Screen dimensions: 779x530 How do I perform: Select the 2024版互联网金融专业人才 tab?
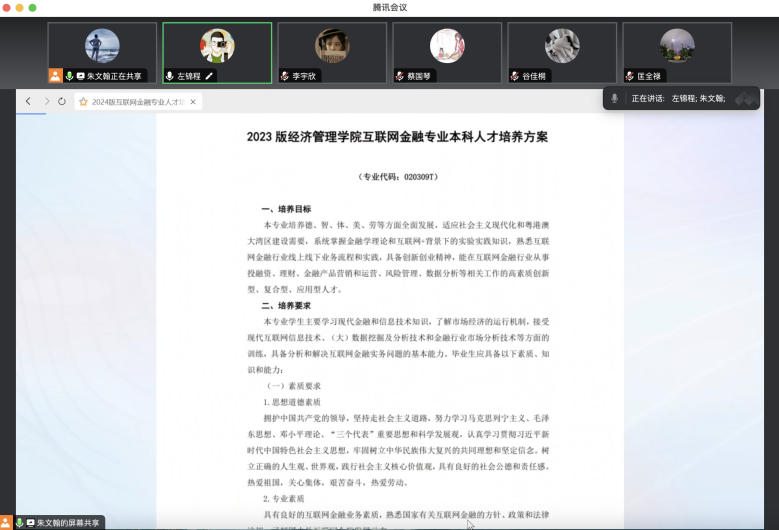136,102
